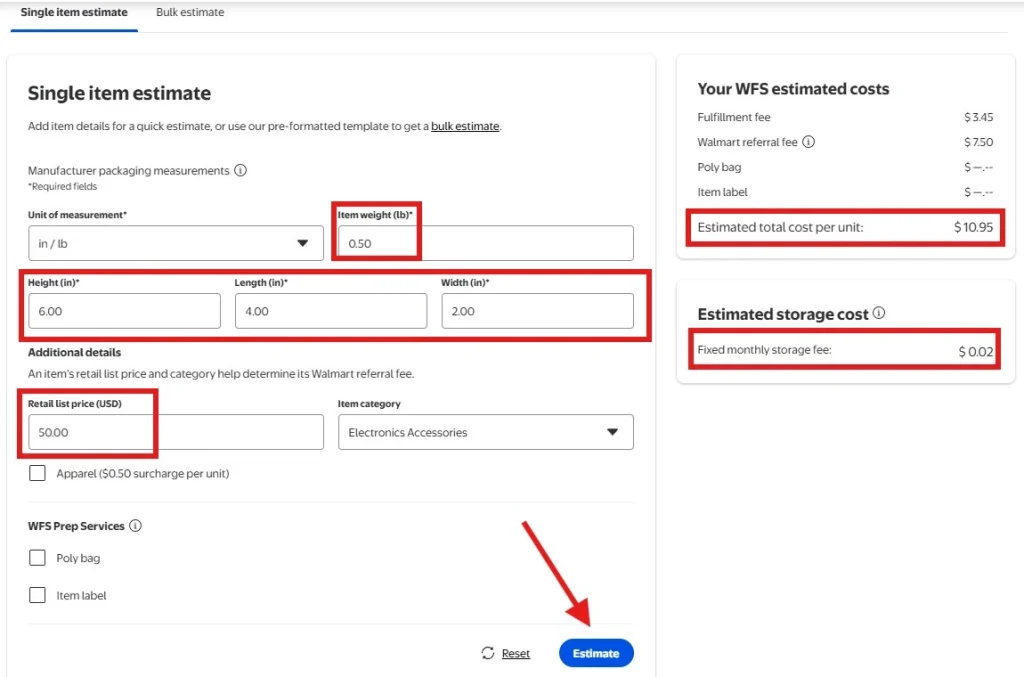Image resolution: width=1024 pixels, height=677 pixels.
Task: Show Estimated storage cost info
Action: (x=878, y=313)
